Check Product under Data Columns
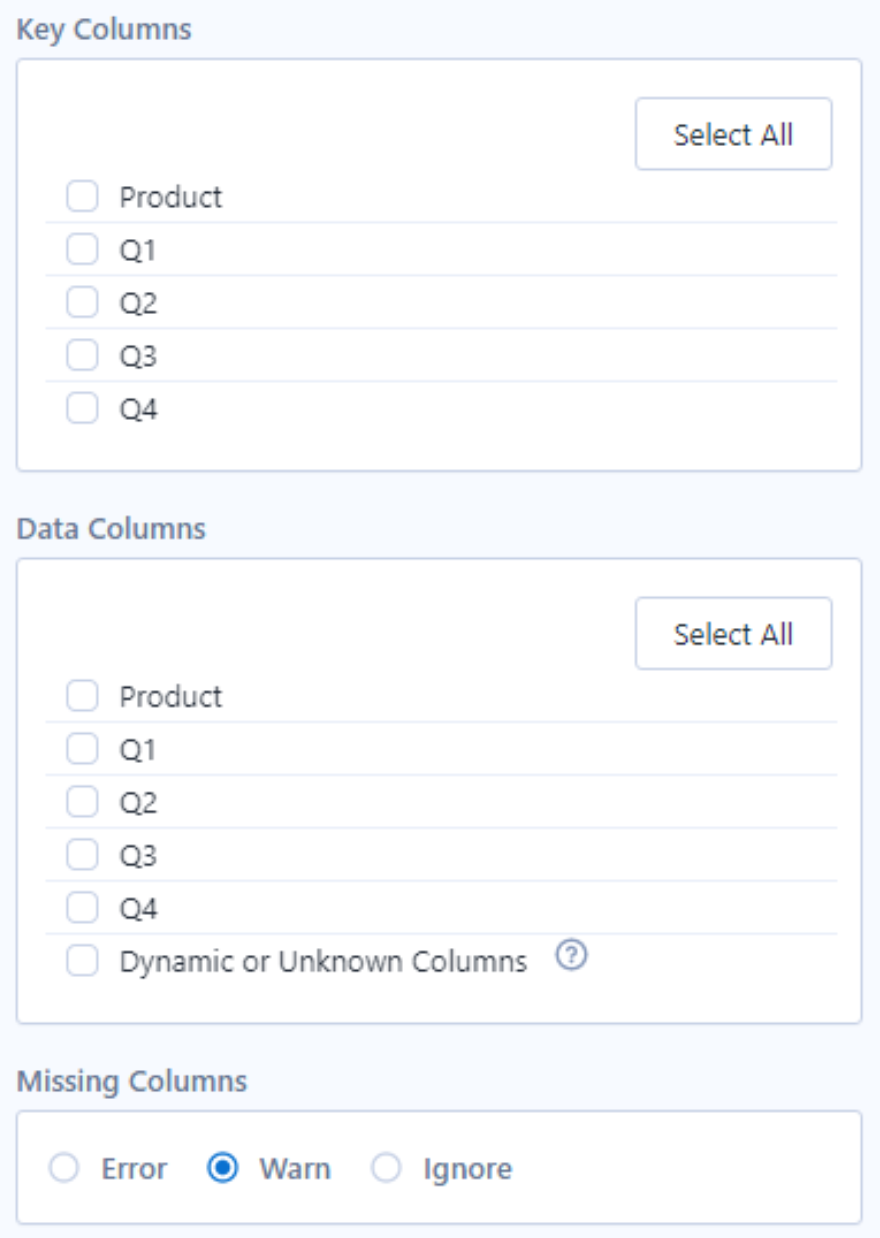The width and height of the screenshot is (880, 1238). pyautogui.click(x=82, y=696)
